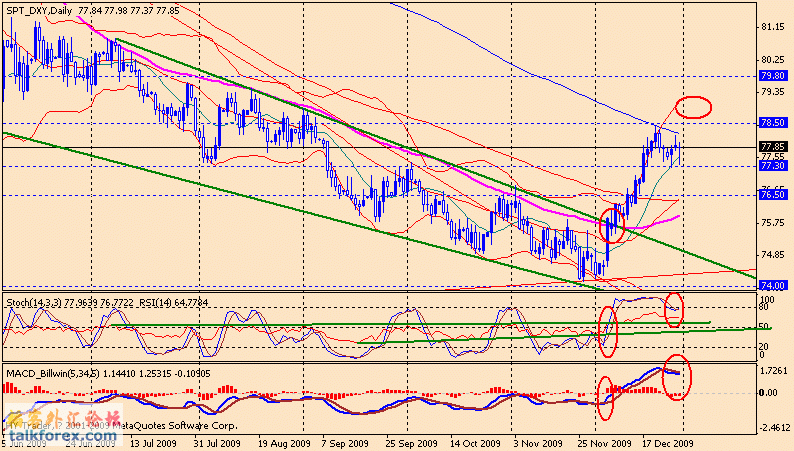
Task: Select the 79.80 blue price level label
Action: tap(773, 76)
